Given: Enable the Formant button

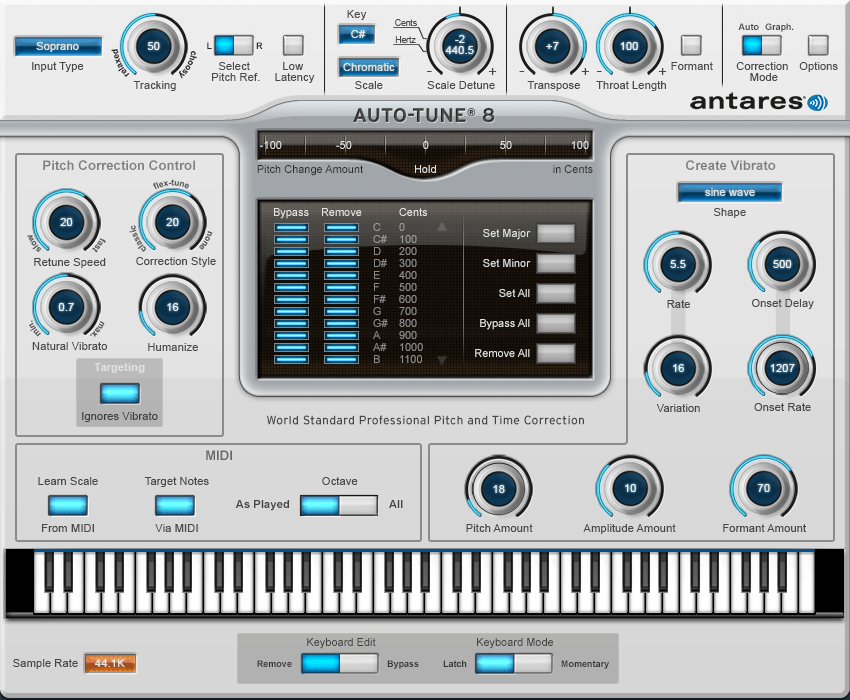Looking at the screenshot, I should pyautogui.click(x=691, y=46).
